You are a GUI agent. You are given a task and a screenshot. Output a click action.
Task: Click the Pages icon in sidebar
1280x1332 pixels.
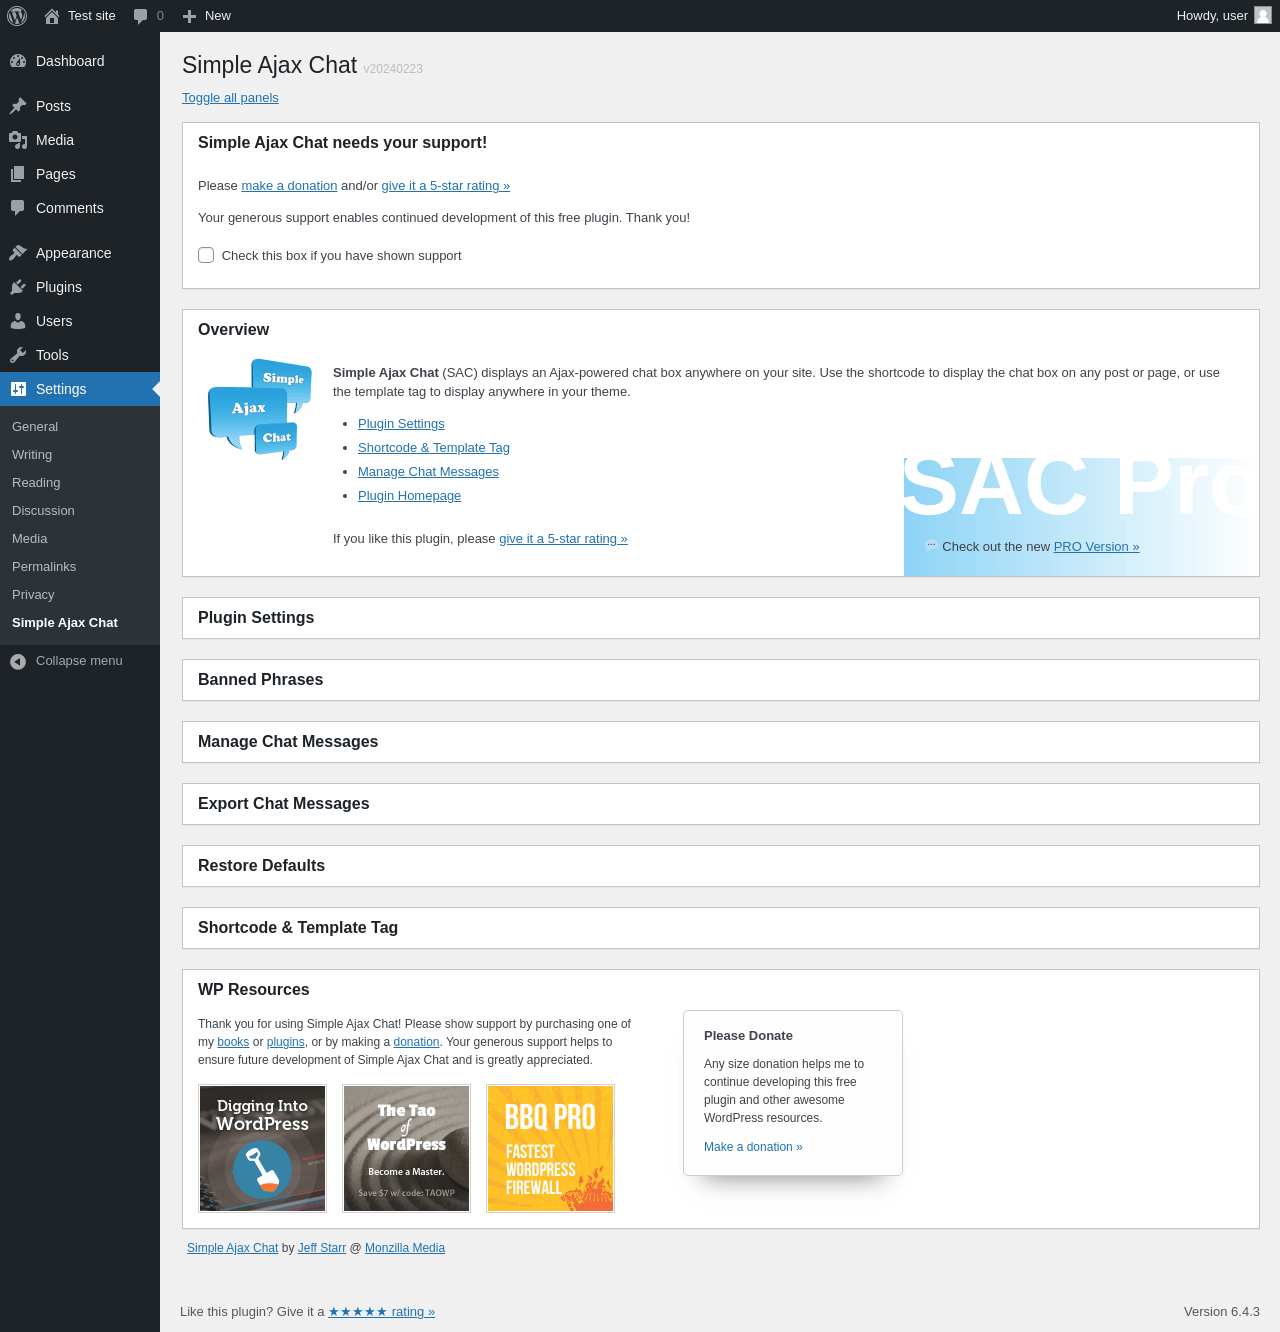18,174
